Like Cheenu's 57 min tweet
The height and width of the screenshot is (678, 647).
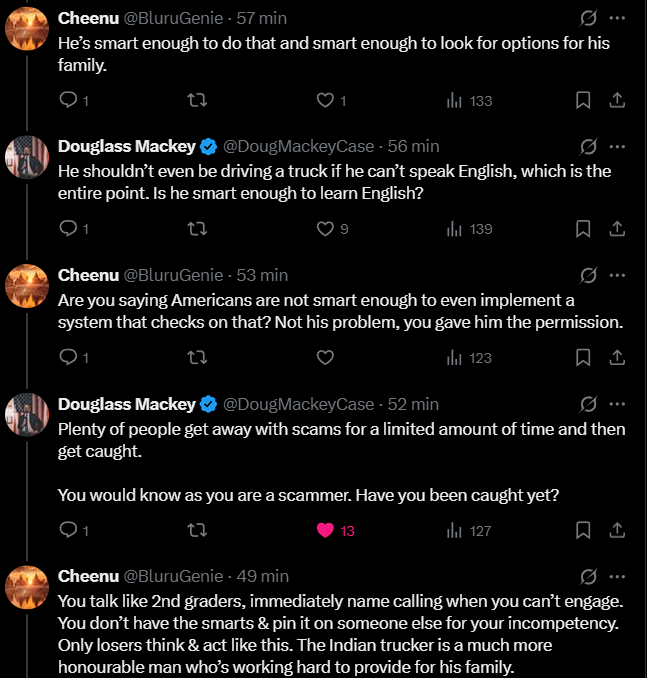325,100
